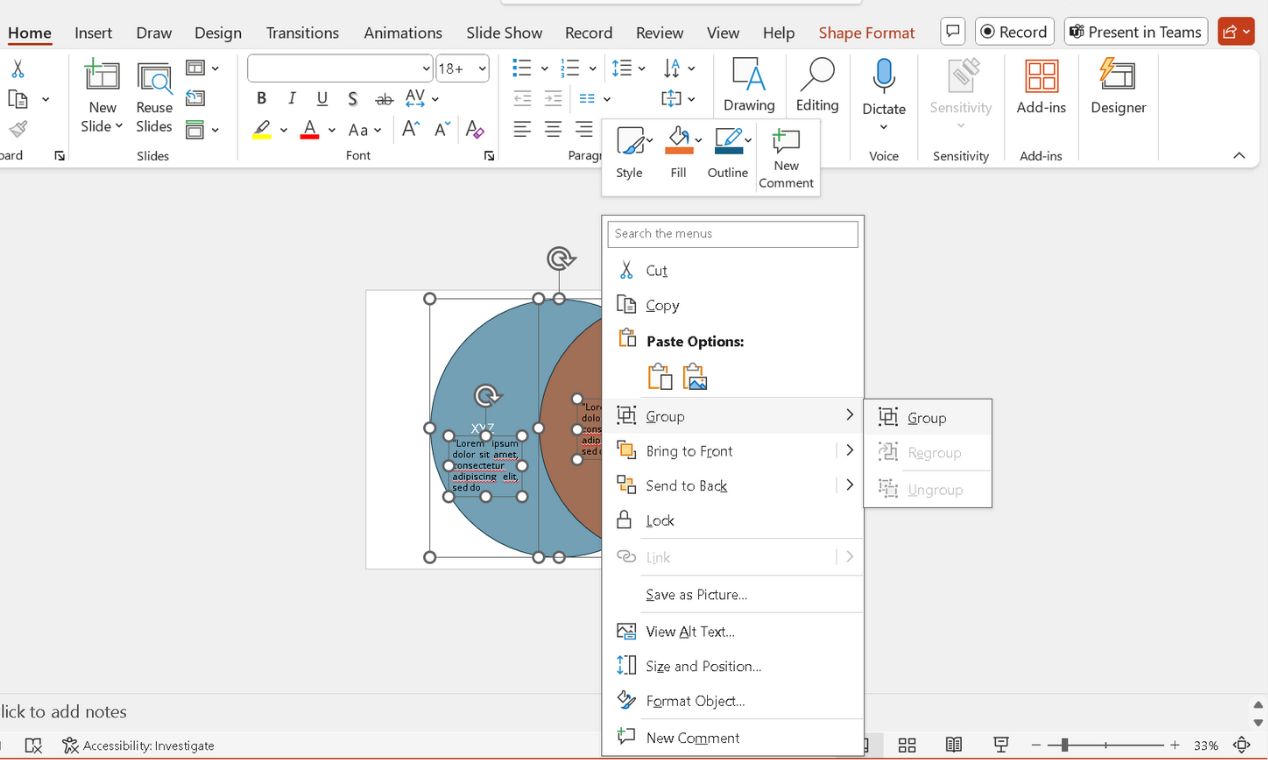Expand the Send to Back submenu arrow

(849, 485)
